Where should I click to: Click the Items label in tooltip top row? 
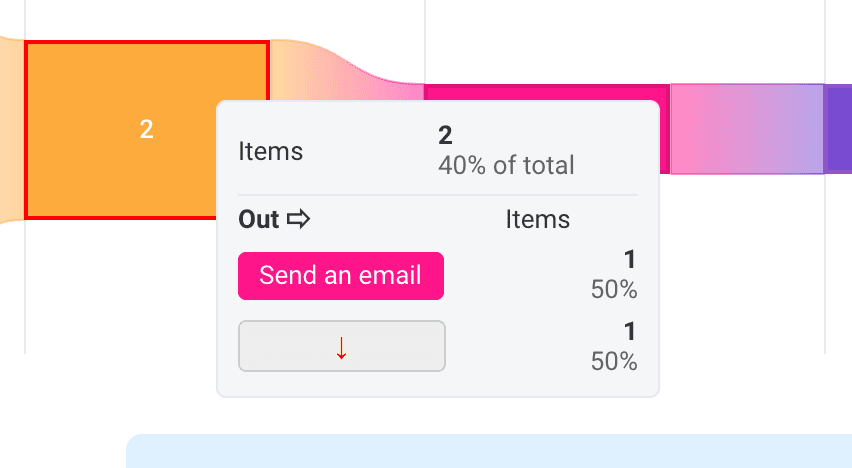tap(271, 151)
